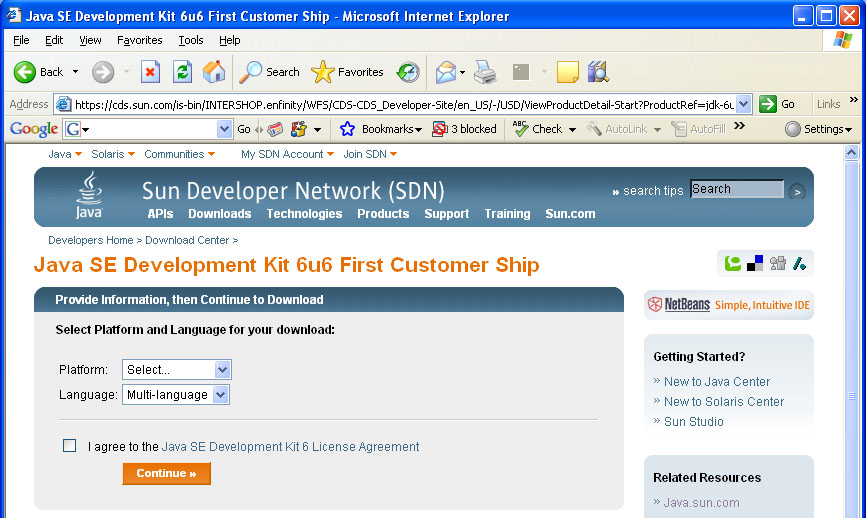This screenshot has width=866, height=518.
Task: Click the slashdot share icon
Action: (x=799, y=263)
